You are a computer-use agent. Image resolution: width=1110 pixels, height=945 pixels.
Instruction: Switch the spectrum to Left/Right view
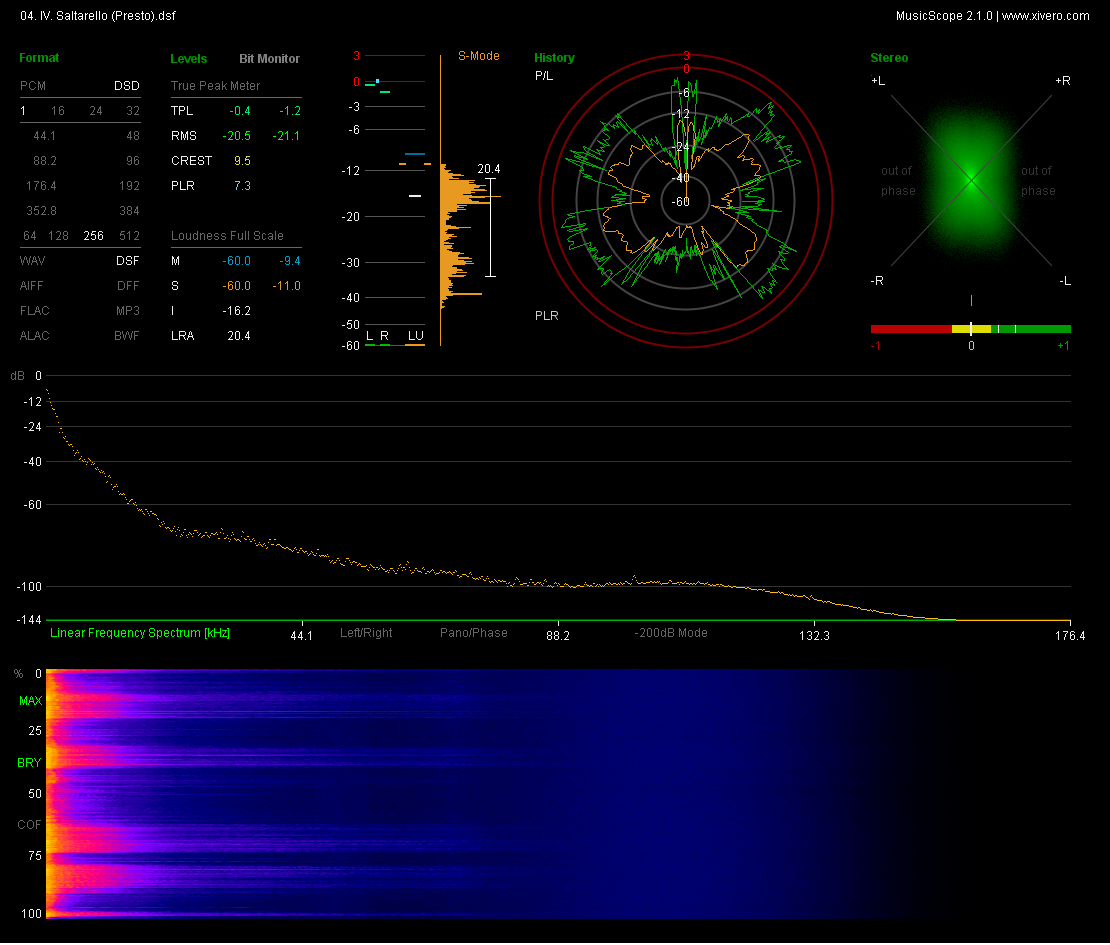(366, 633)
